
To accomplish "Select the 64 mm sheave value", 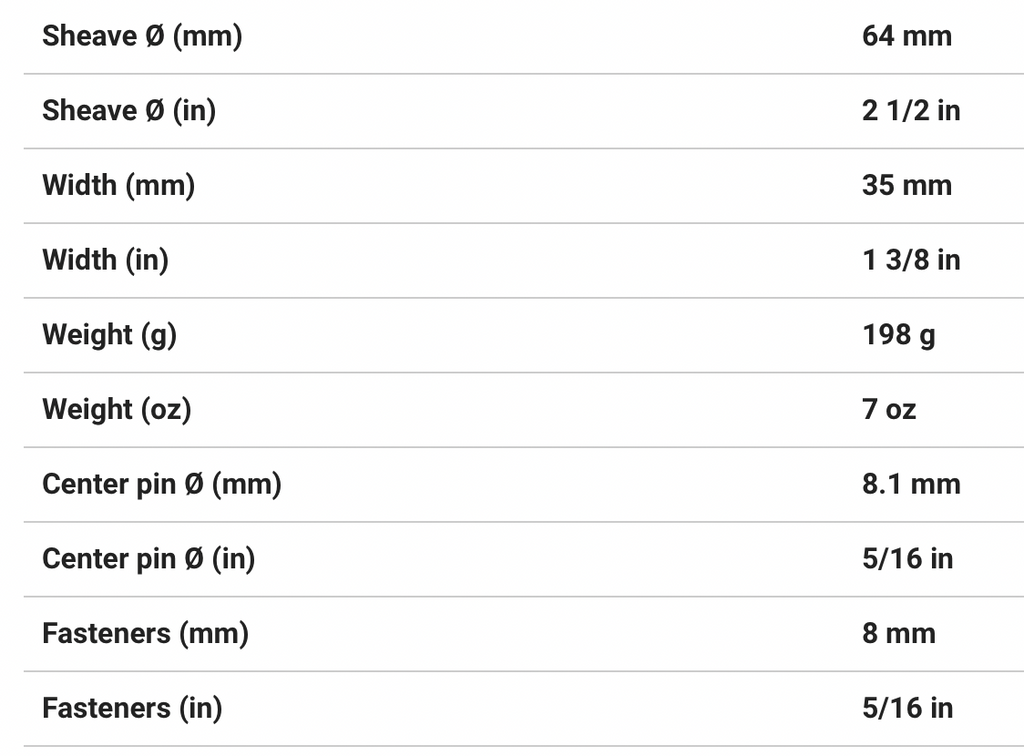I will [906, 36].
